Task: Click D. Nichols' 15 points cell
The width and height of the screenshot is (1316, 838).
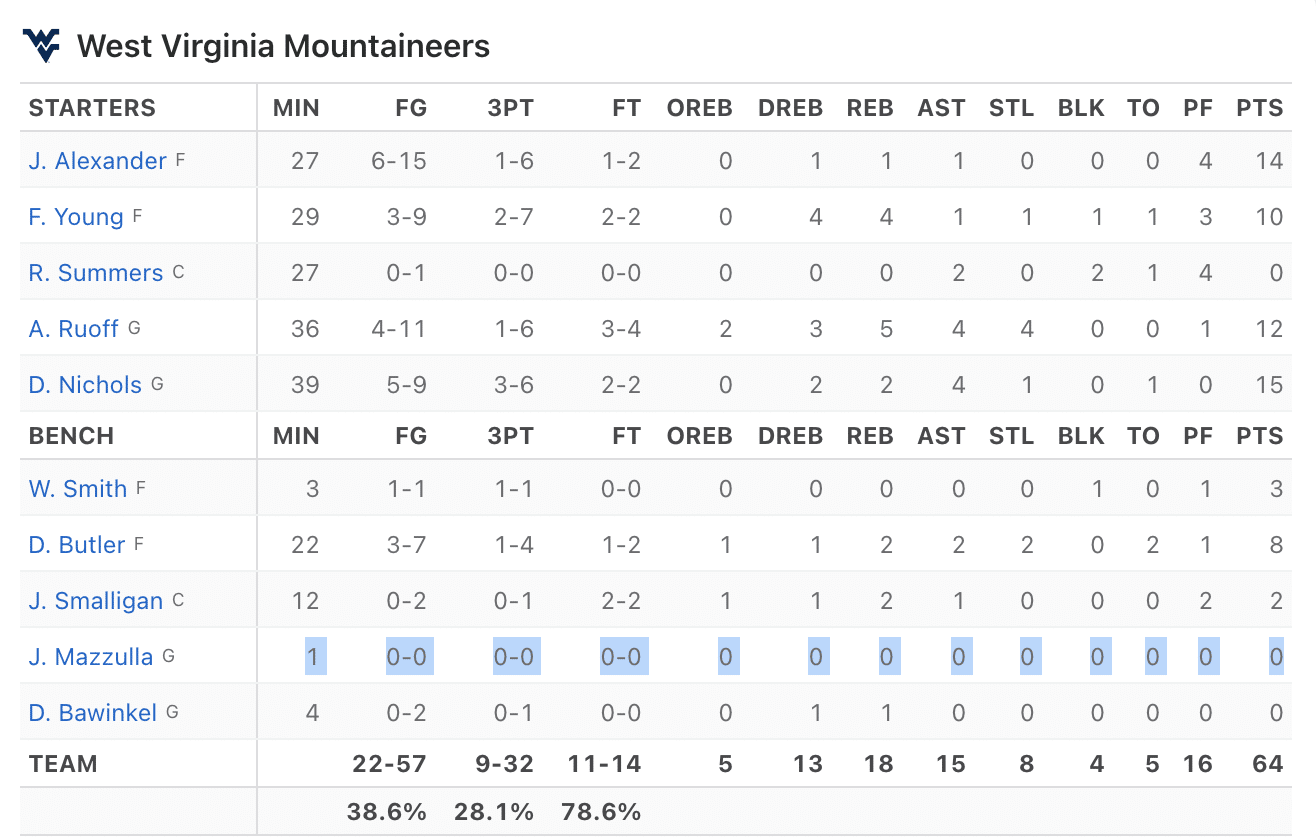Action: [1269, 385]
